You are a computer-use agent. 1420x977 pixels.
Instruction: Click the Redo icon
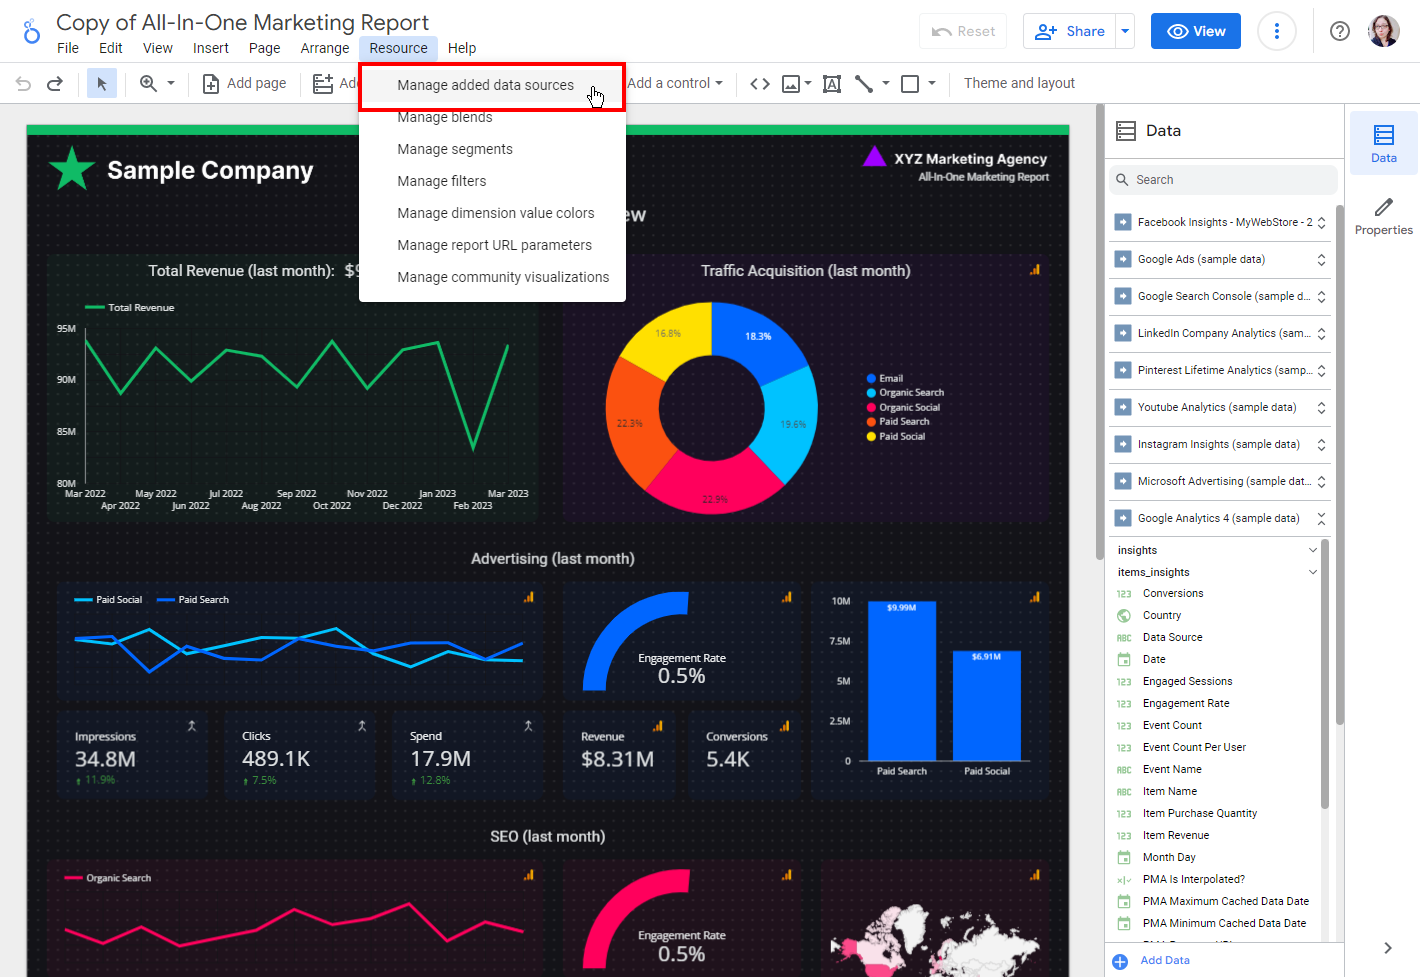[x=55, y=83]
